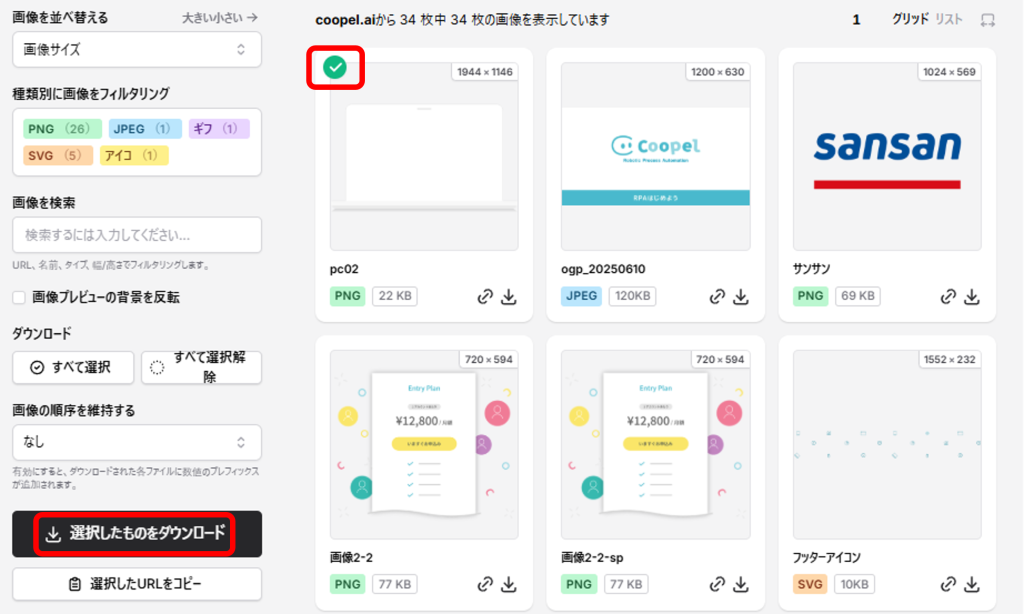Image resolution: width=1024 pixels, height=614 pixels.
Task: Enable 画像プレビューの背景を反転 checkbox
Action: pos(19,298)
